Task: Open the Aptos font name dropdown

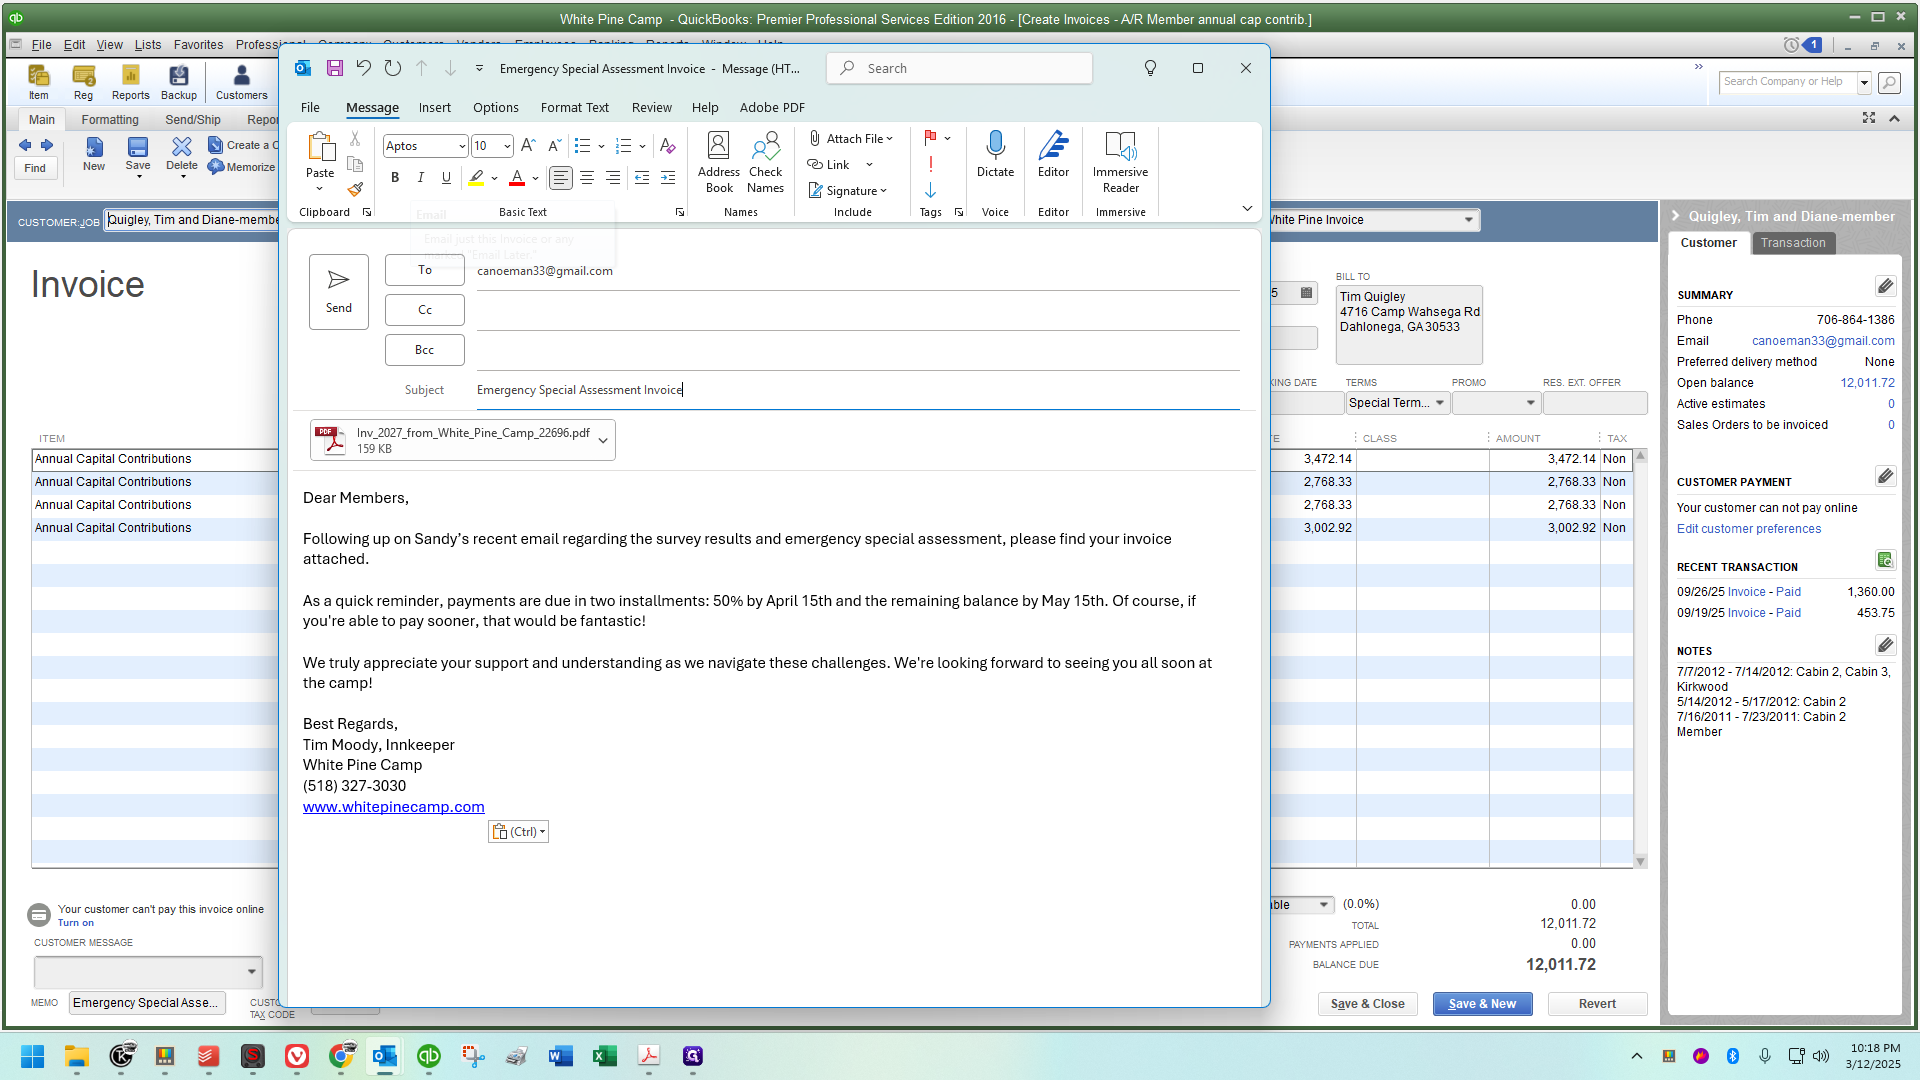Action: pos(462,146)
